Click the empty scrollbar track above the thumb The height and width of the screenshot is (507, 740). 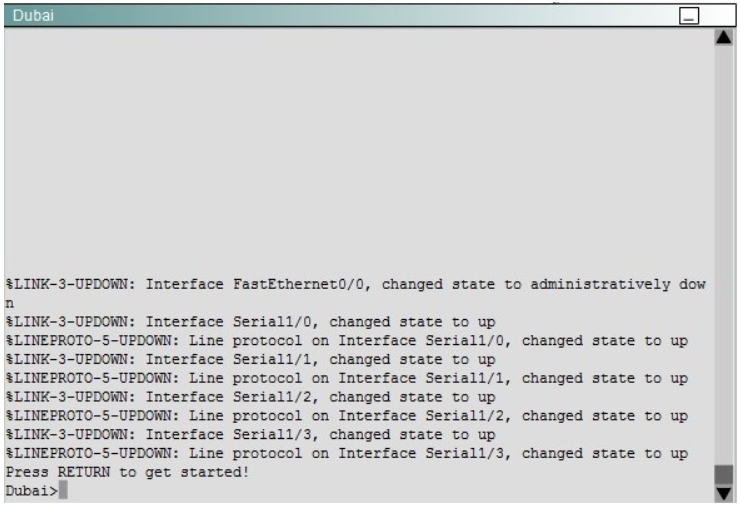coord(723,255)
